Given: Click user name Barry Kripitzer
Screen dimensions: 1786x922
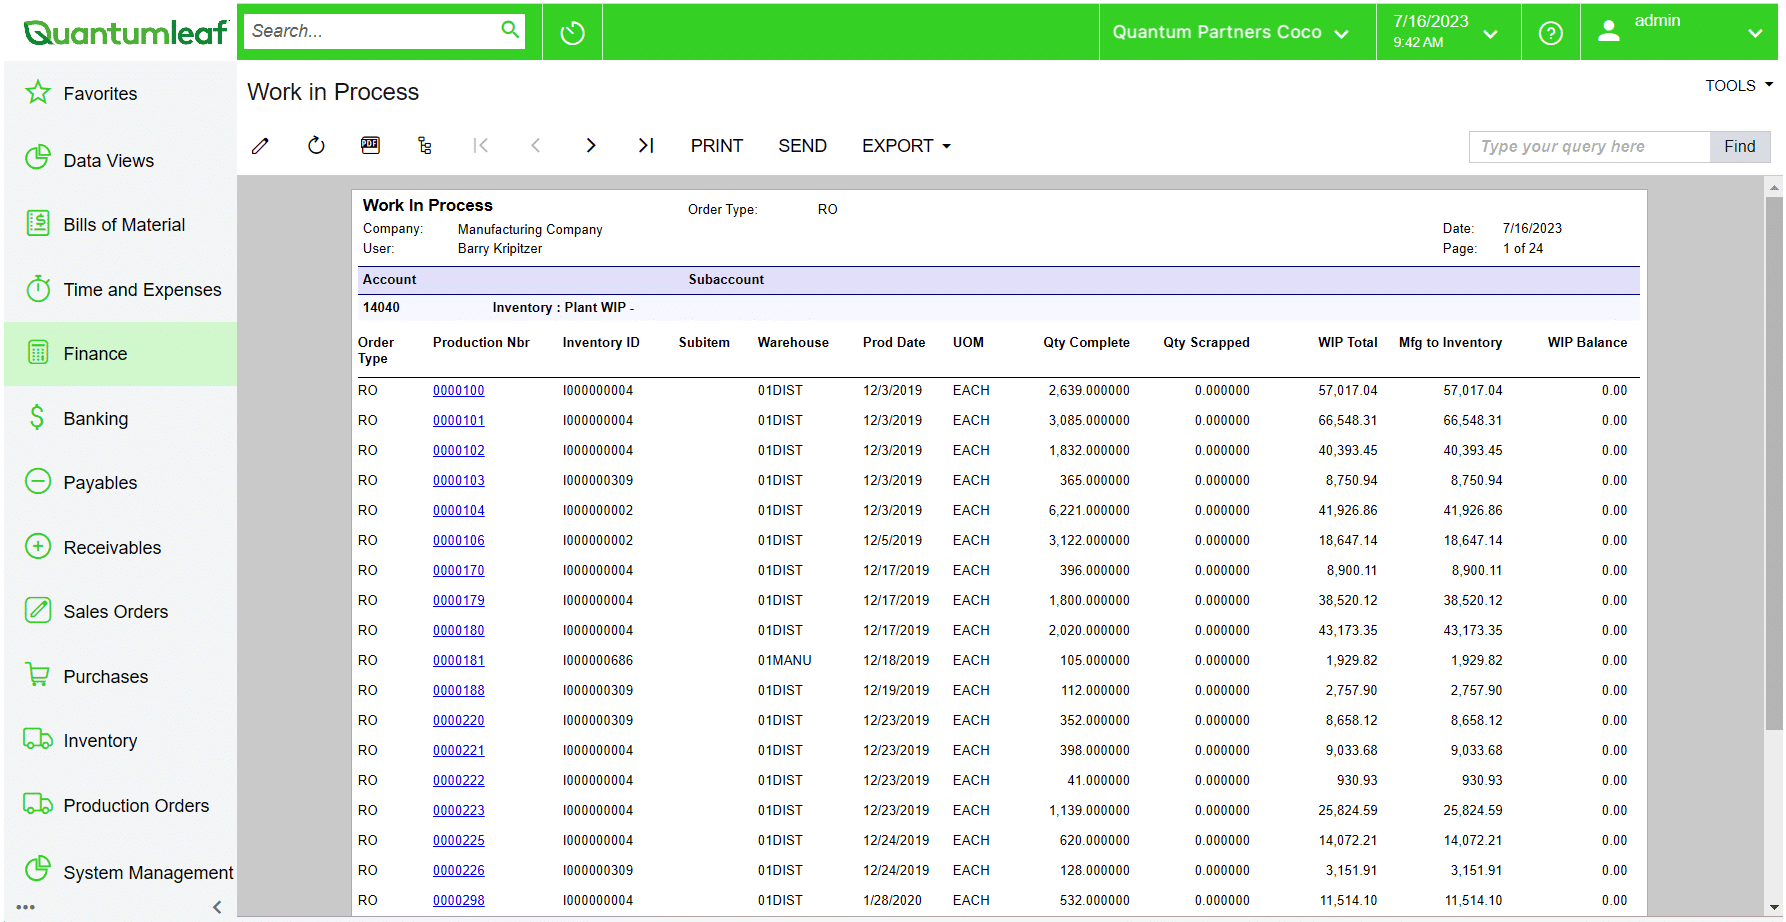Looking at the screenshot, I should (500, 248).
